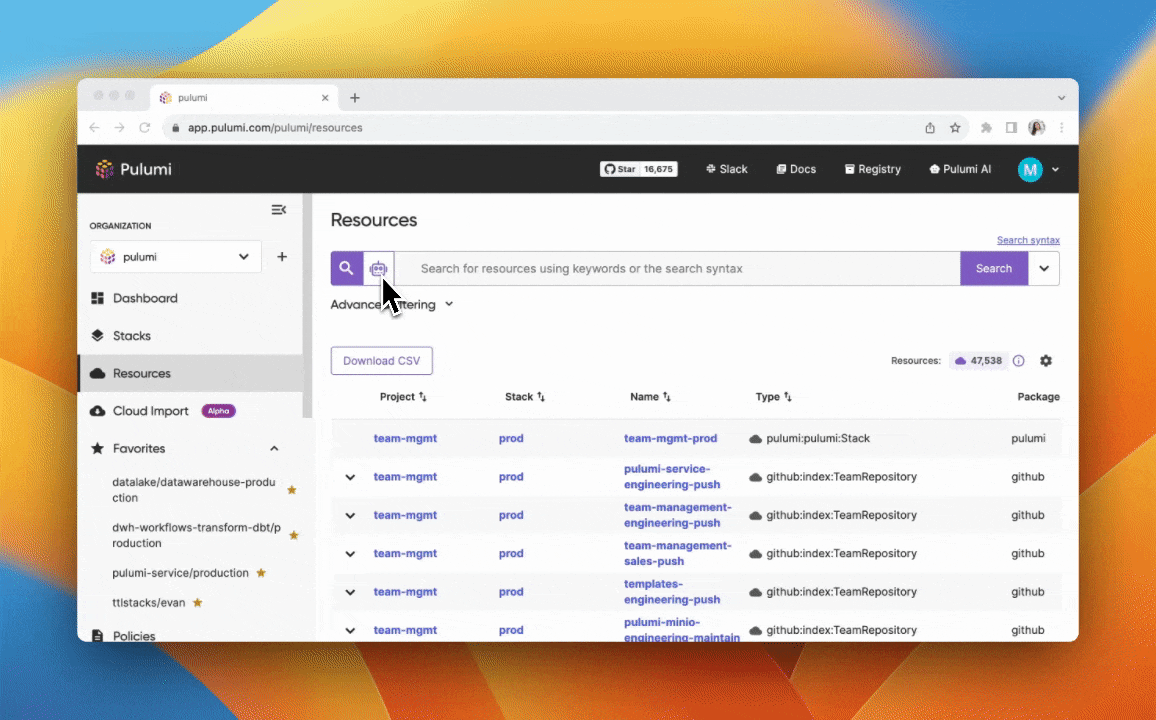Click the resource search input field
This screenshot has height=720, width=1156.
pos(678,268)
